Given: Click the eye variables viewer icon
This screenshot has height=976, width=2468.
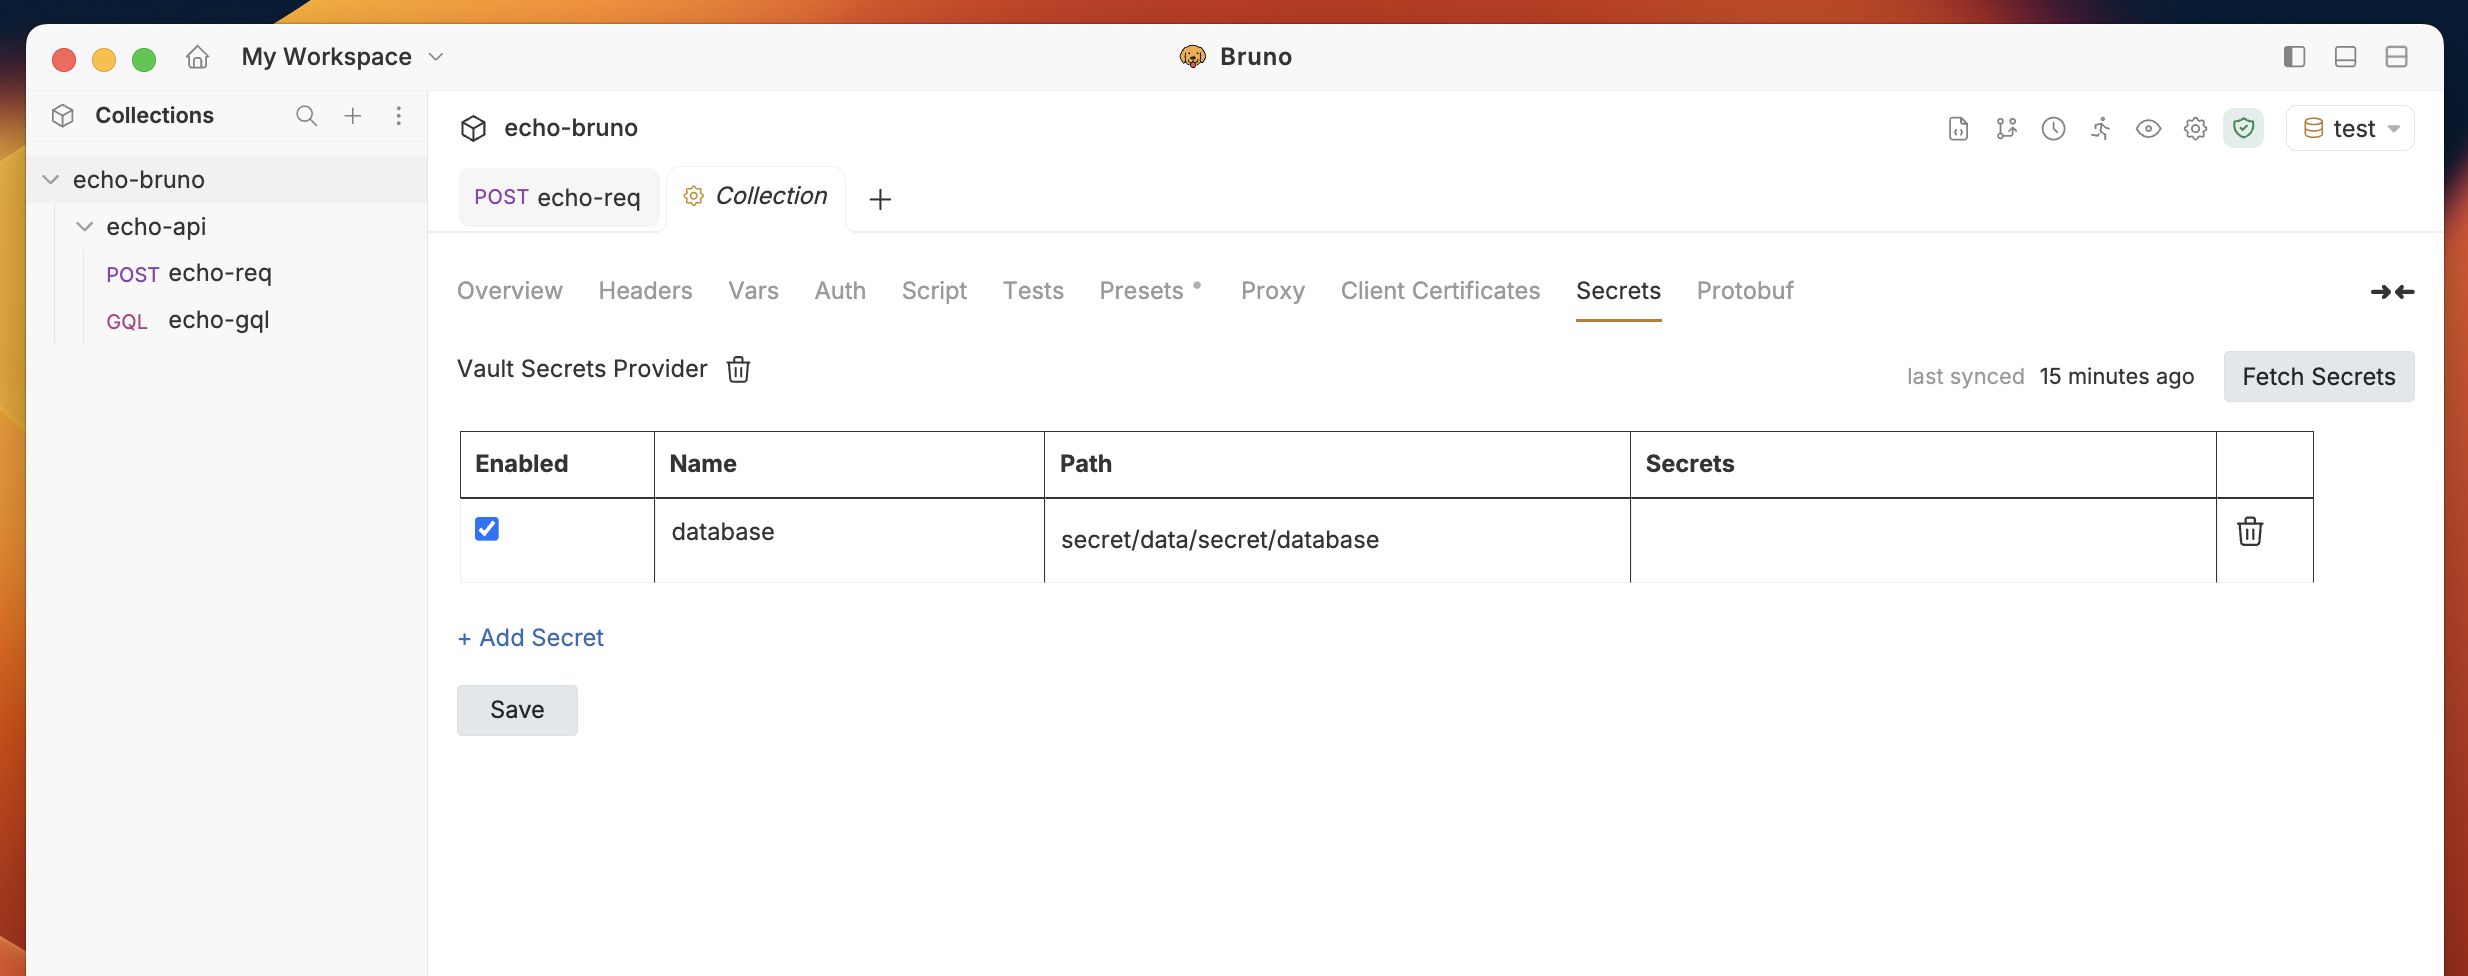Looking at the screenshot, I should tap(2148, 129).
